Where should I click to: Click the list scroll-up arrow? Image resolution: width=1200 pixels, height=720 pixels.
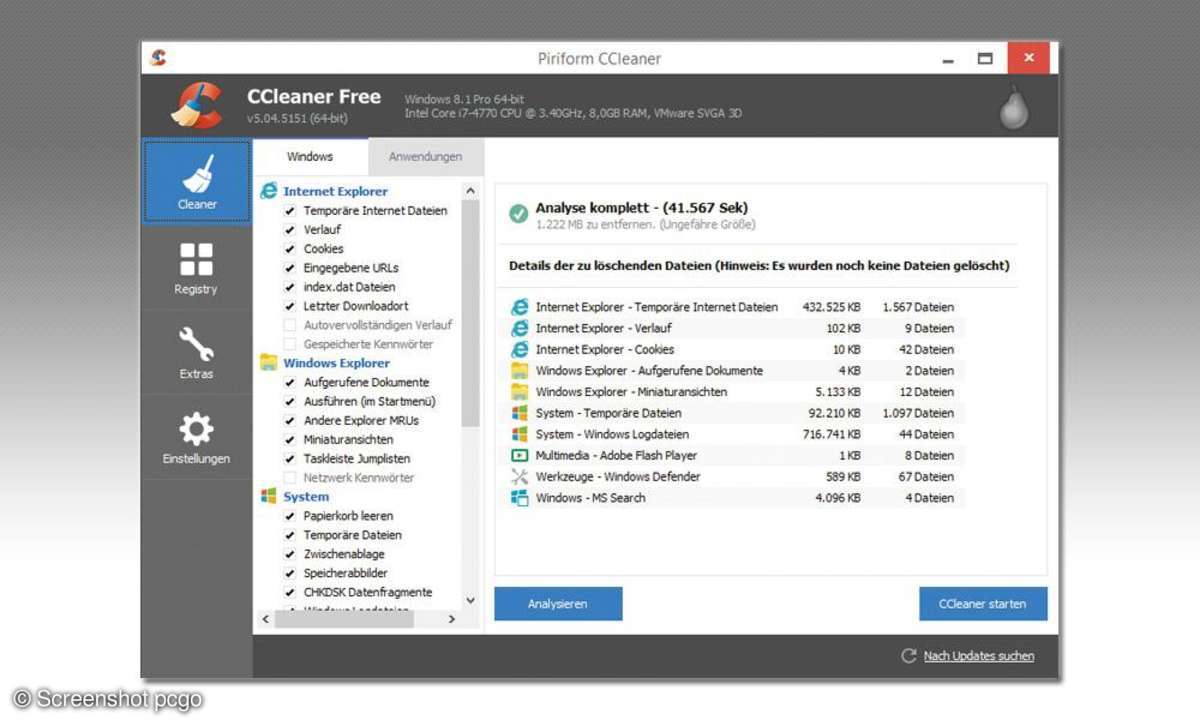click(471, 190)
